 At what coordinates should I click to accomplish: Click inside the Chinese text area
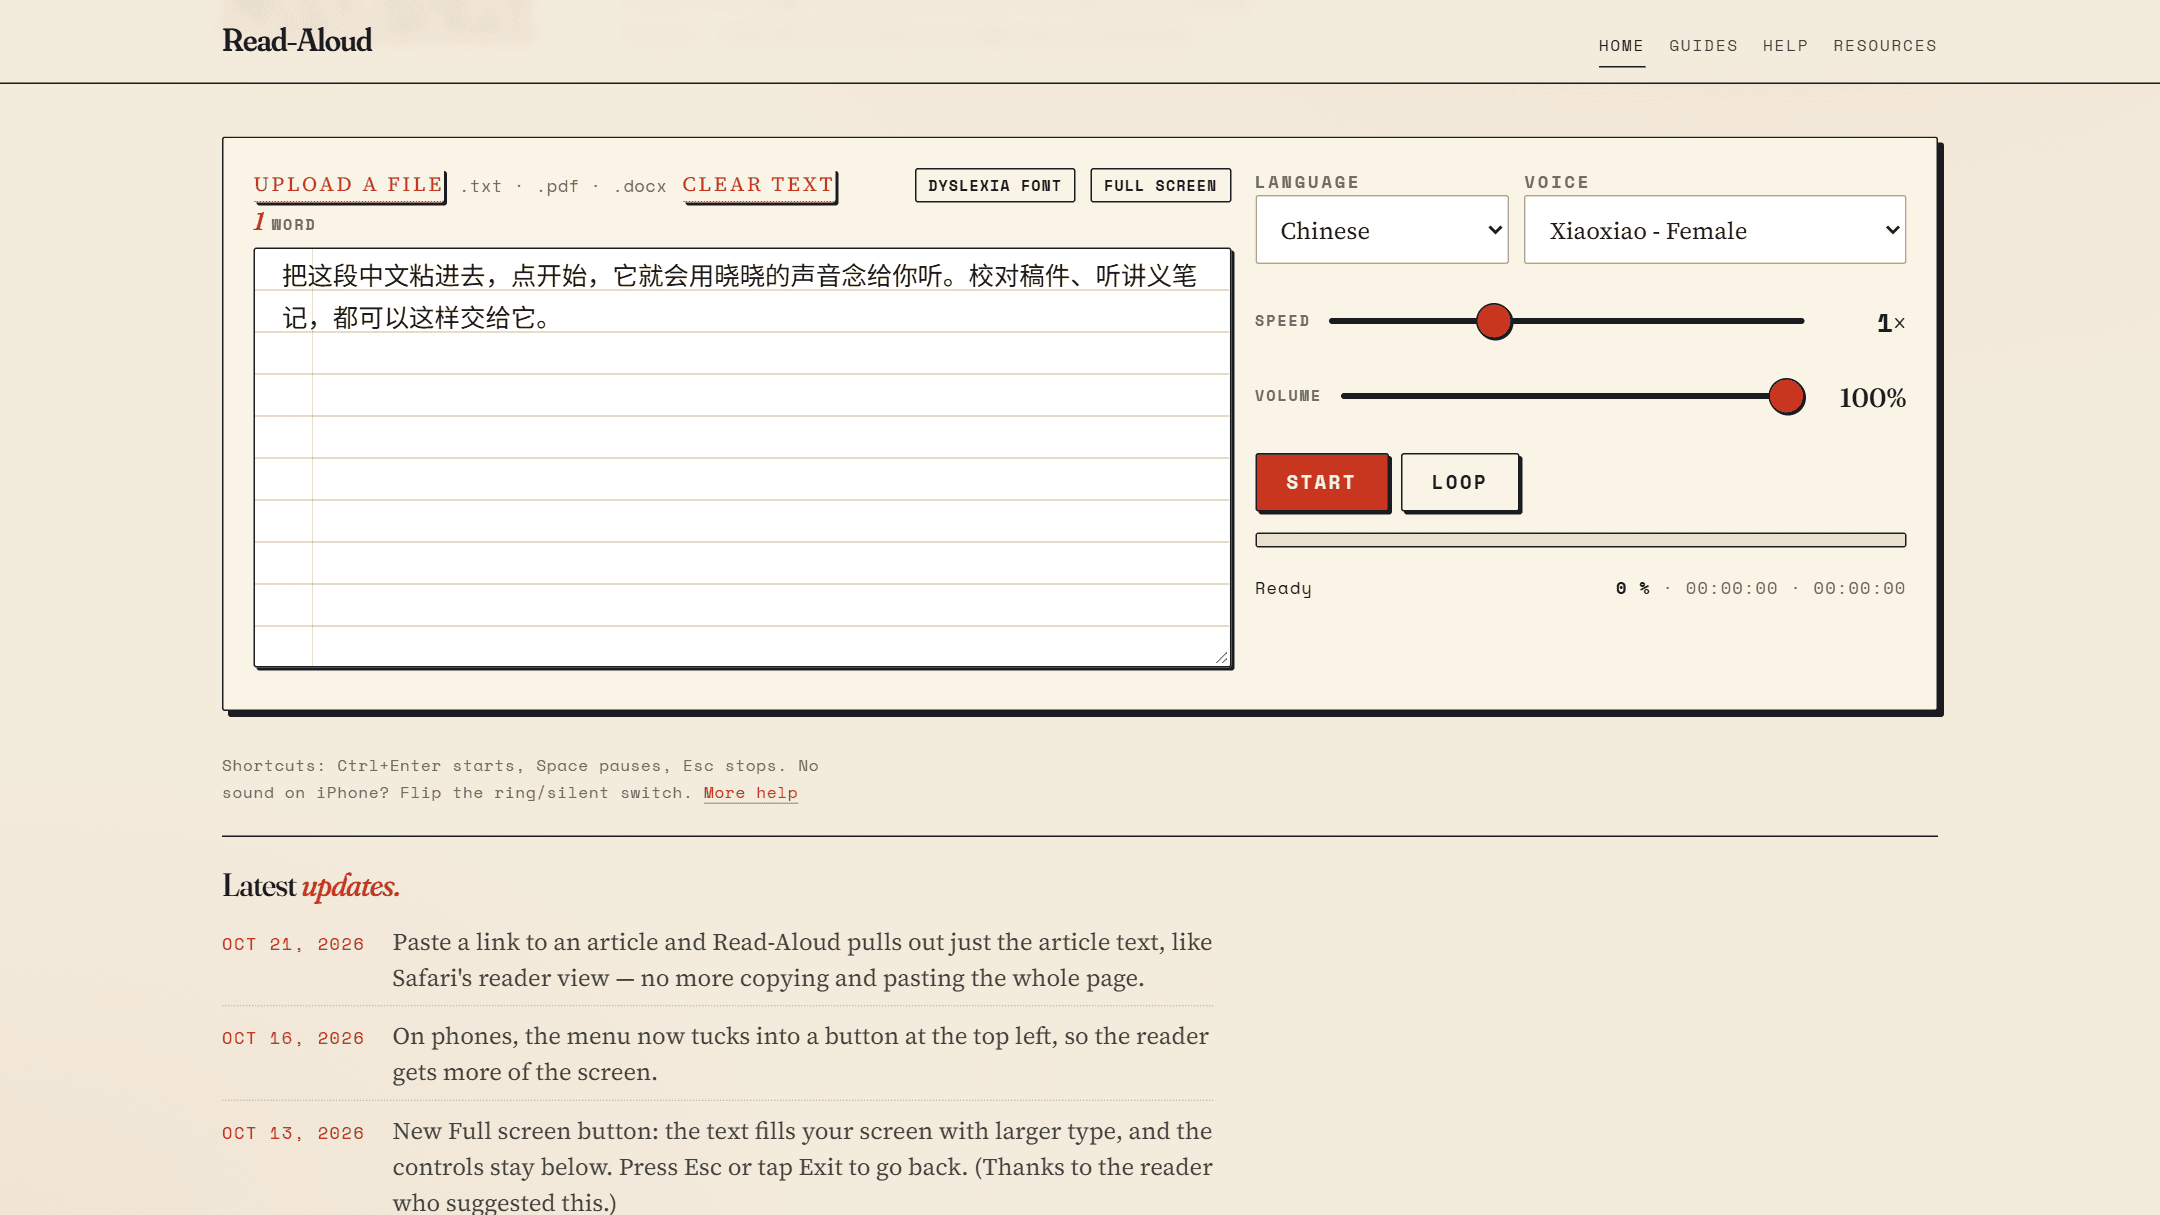point(742,457)
